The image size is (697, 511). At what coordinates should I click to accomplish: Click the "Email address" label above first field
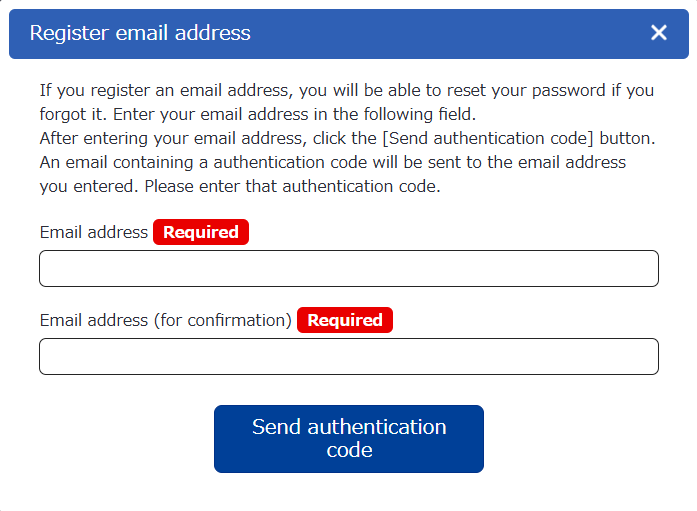pos(93,232)
